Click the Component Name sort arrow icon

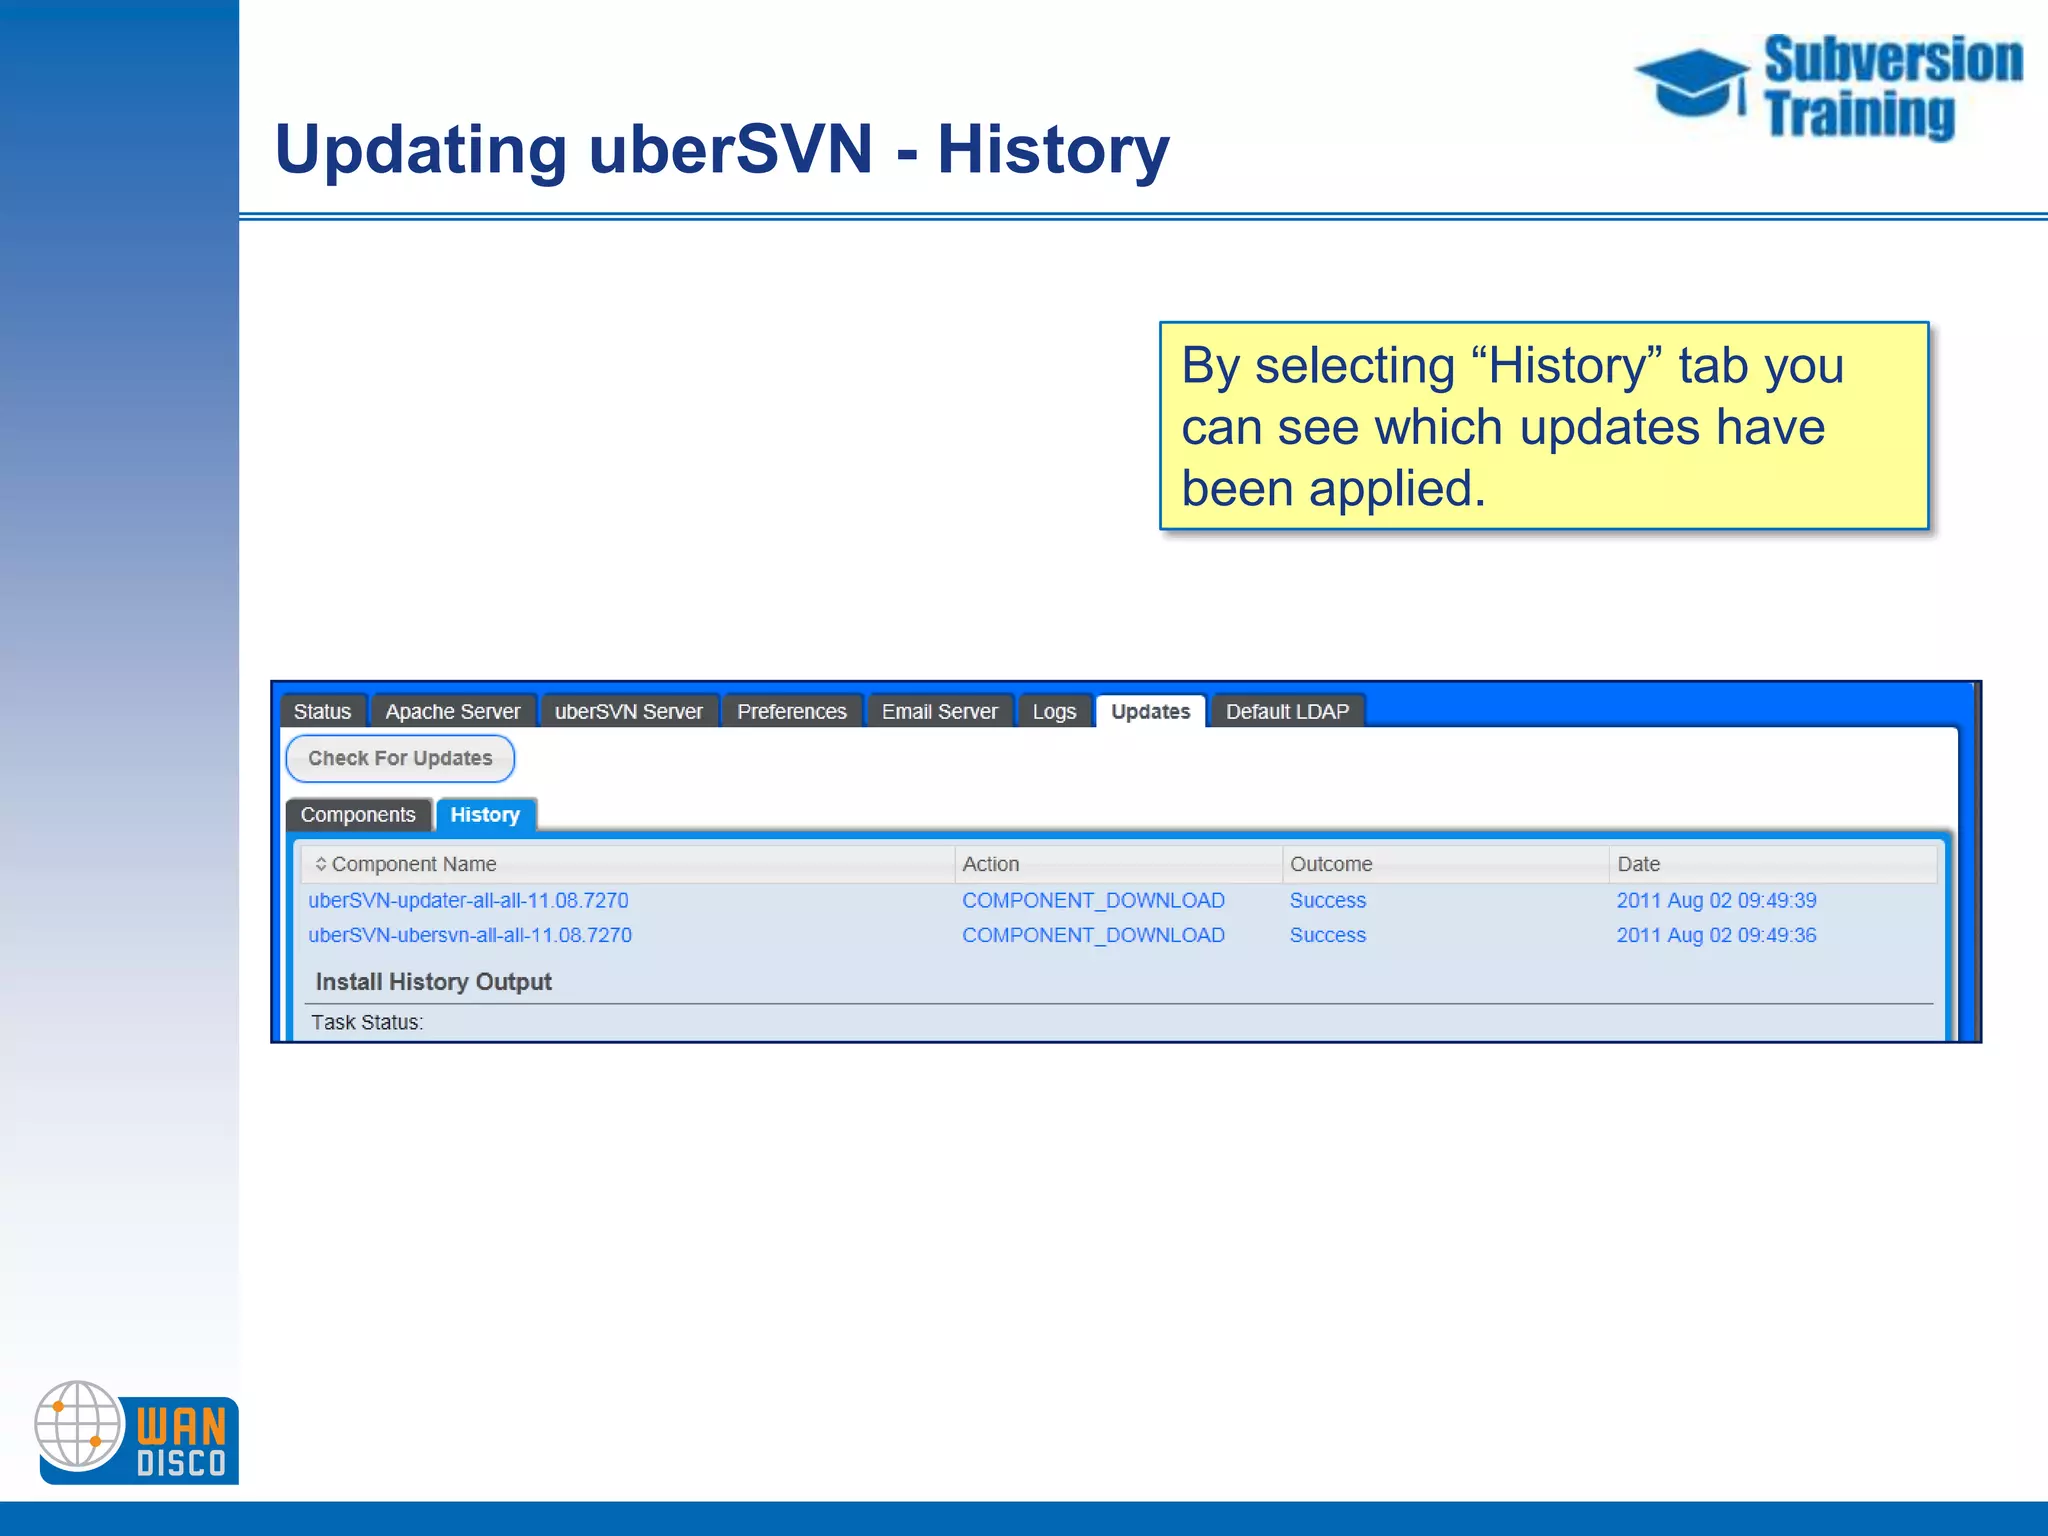click(320, 863)
